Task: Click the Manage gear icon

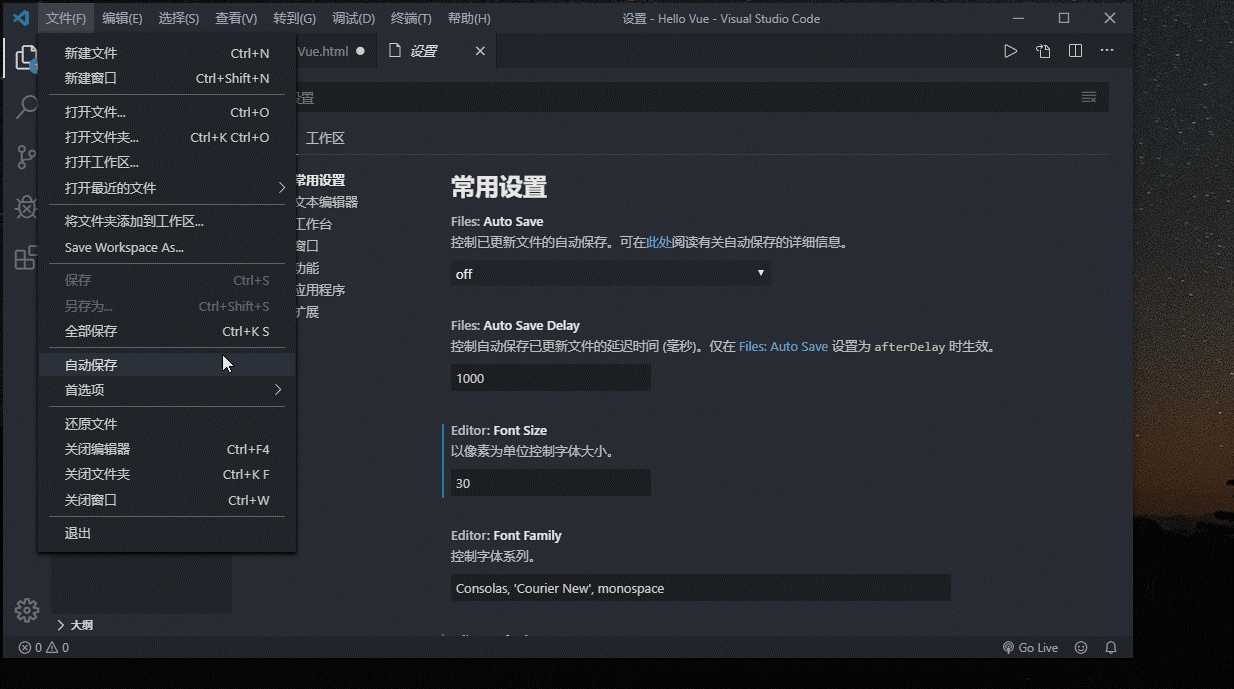Action: tap(27, 610)
